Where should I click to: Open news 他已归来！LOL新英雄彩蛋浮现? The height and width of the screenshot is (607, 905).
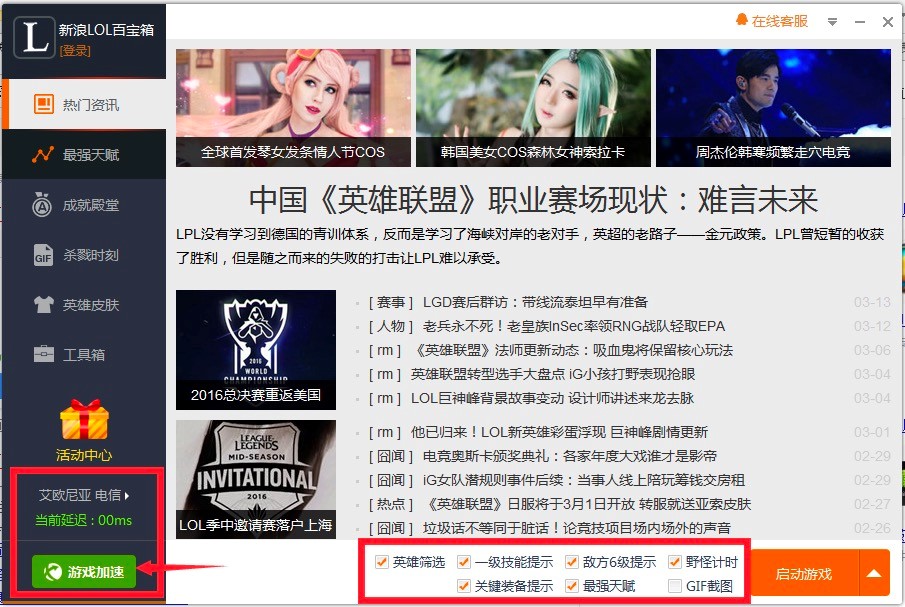(559, 432)
